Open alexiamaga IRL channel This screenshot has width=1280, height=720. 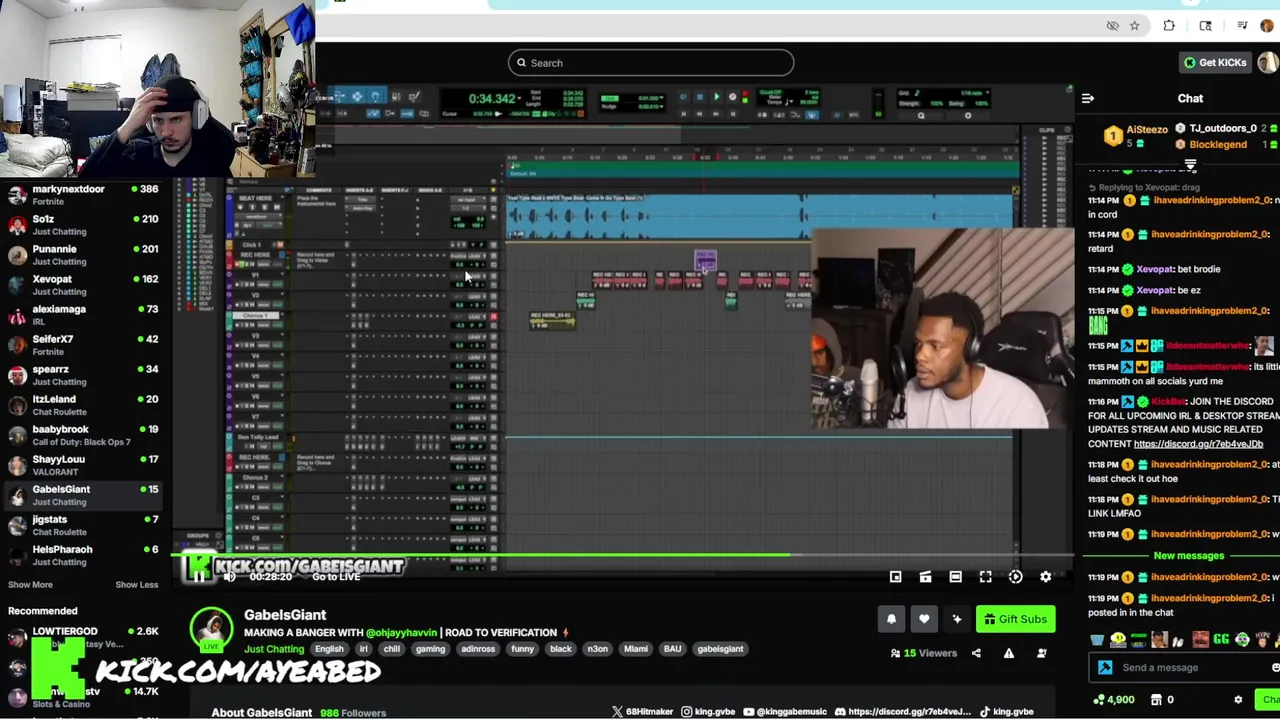[85, 315]
